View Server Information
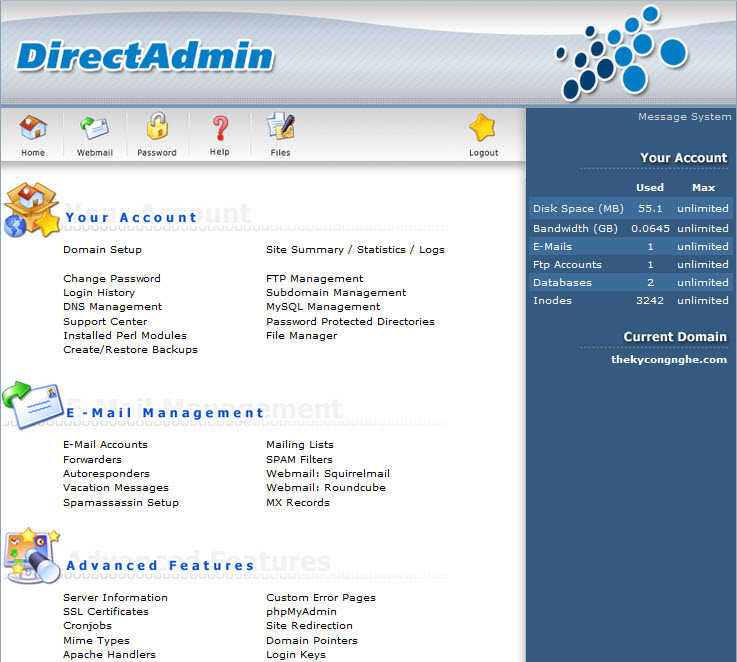 pyautogui.click(x=116, y=598)
